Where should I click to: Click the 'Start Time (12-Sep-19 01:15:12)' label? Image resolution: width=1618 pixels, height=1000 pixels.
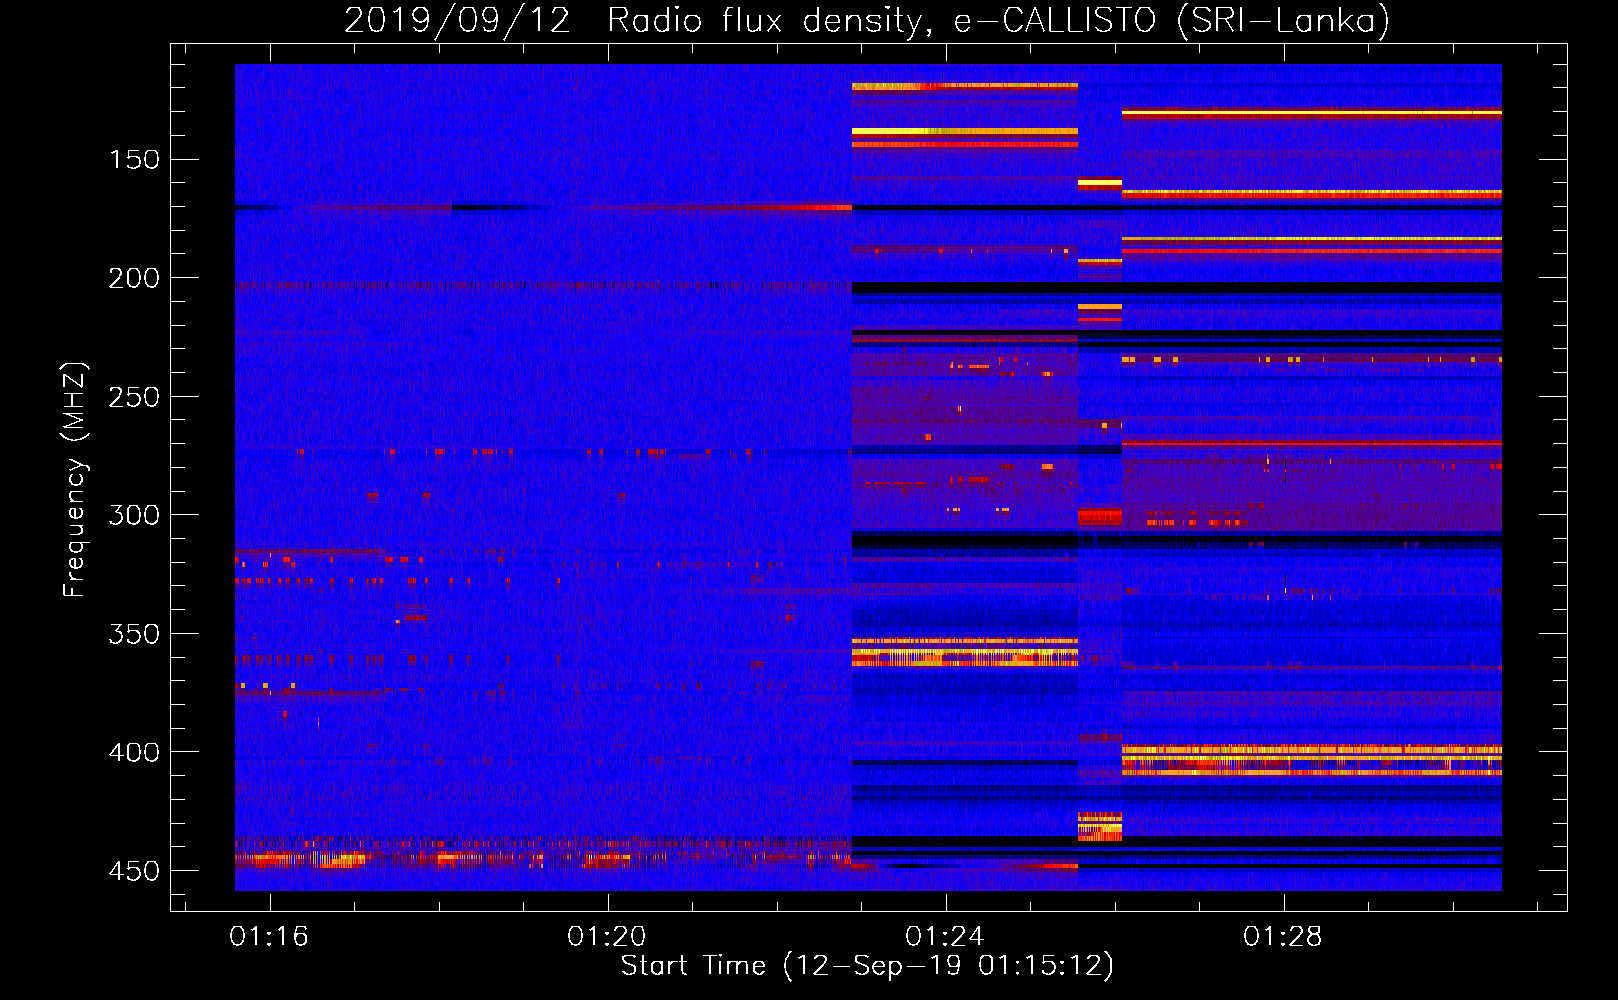(867, 966)
